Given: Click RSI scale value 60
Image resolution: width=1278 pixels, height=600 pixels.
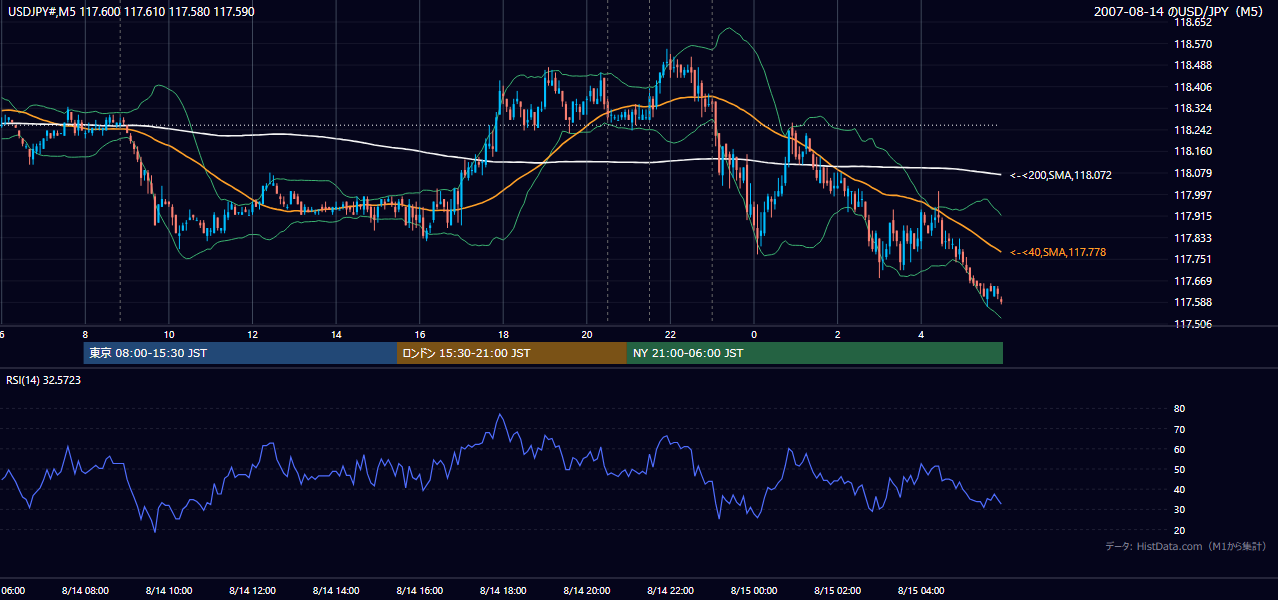Looking at the screenshot, I should pyautogui.click(x=1179, y=449).
